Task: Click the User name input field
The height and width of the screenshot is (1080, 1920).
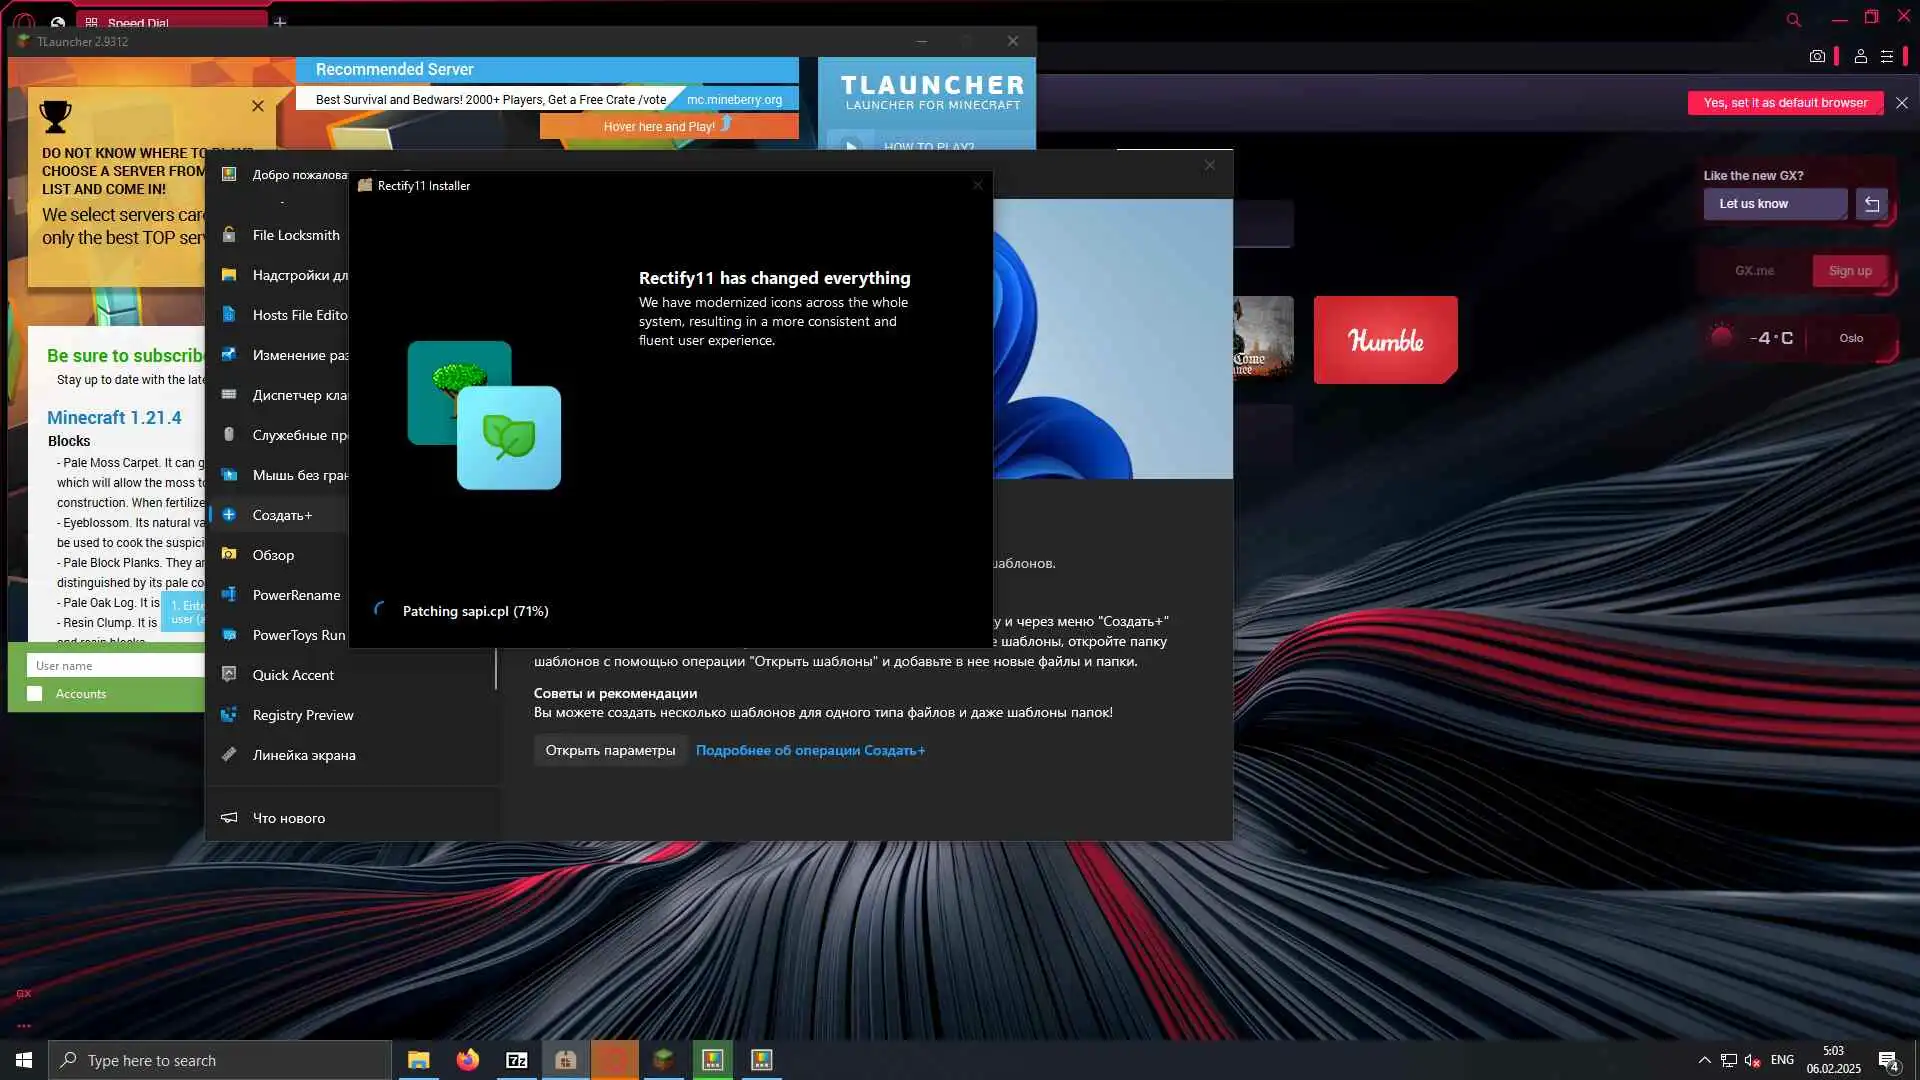Action: coord(115,666)
